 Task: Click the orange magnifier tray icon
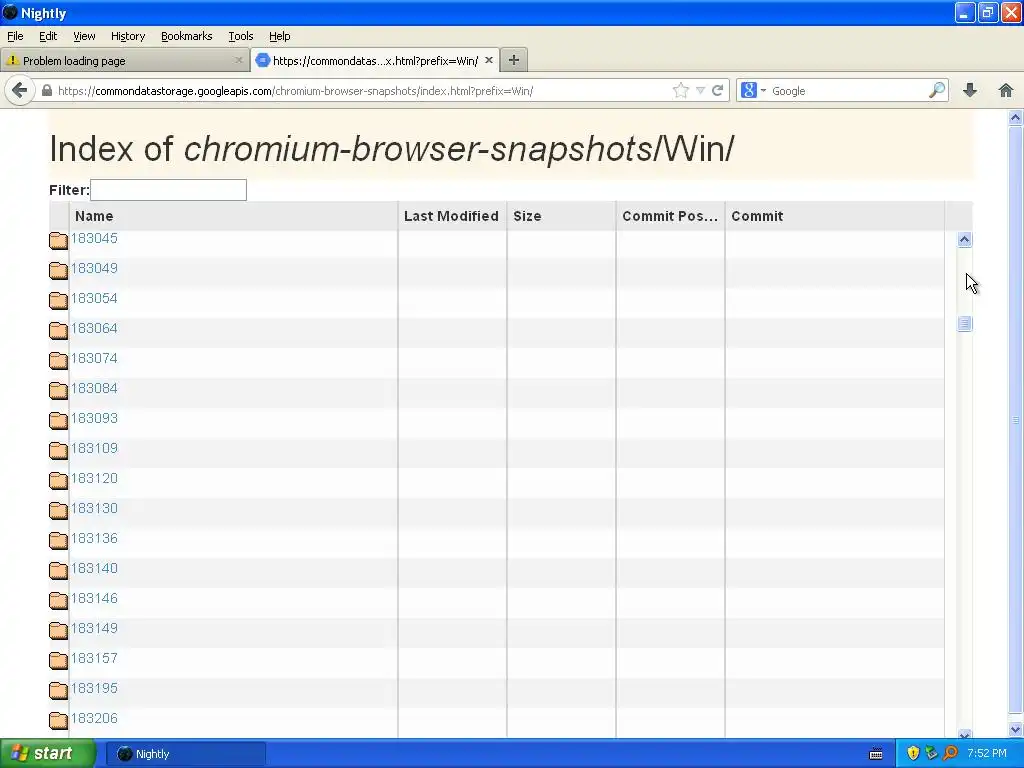click(x=950, y=754)
